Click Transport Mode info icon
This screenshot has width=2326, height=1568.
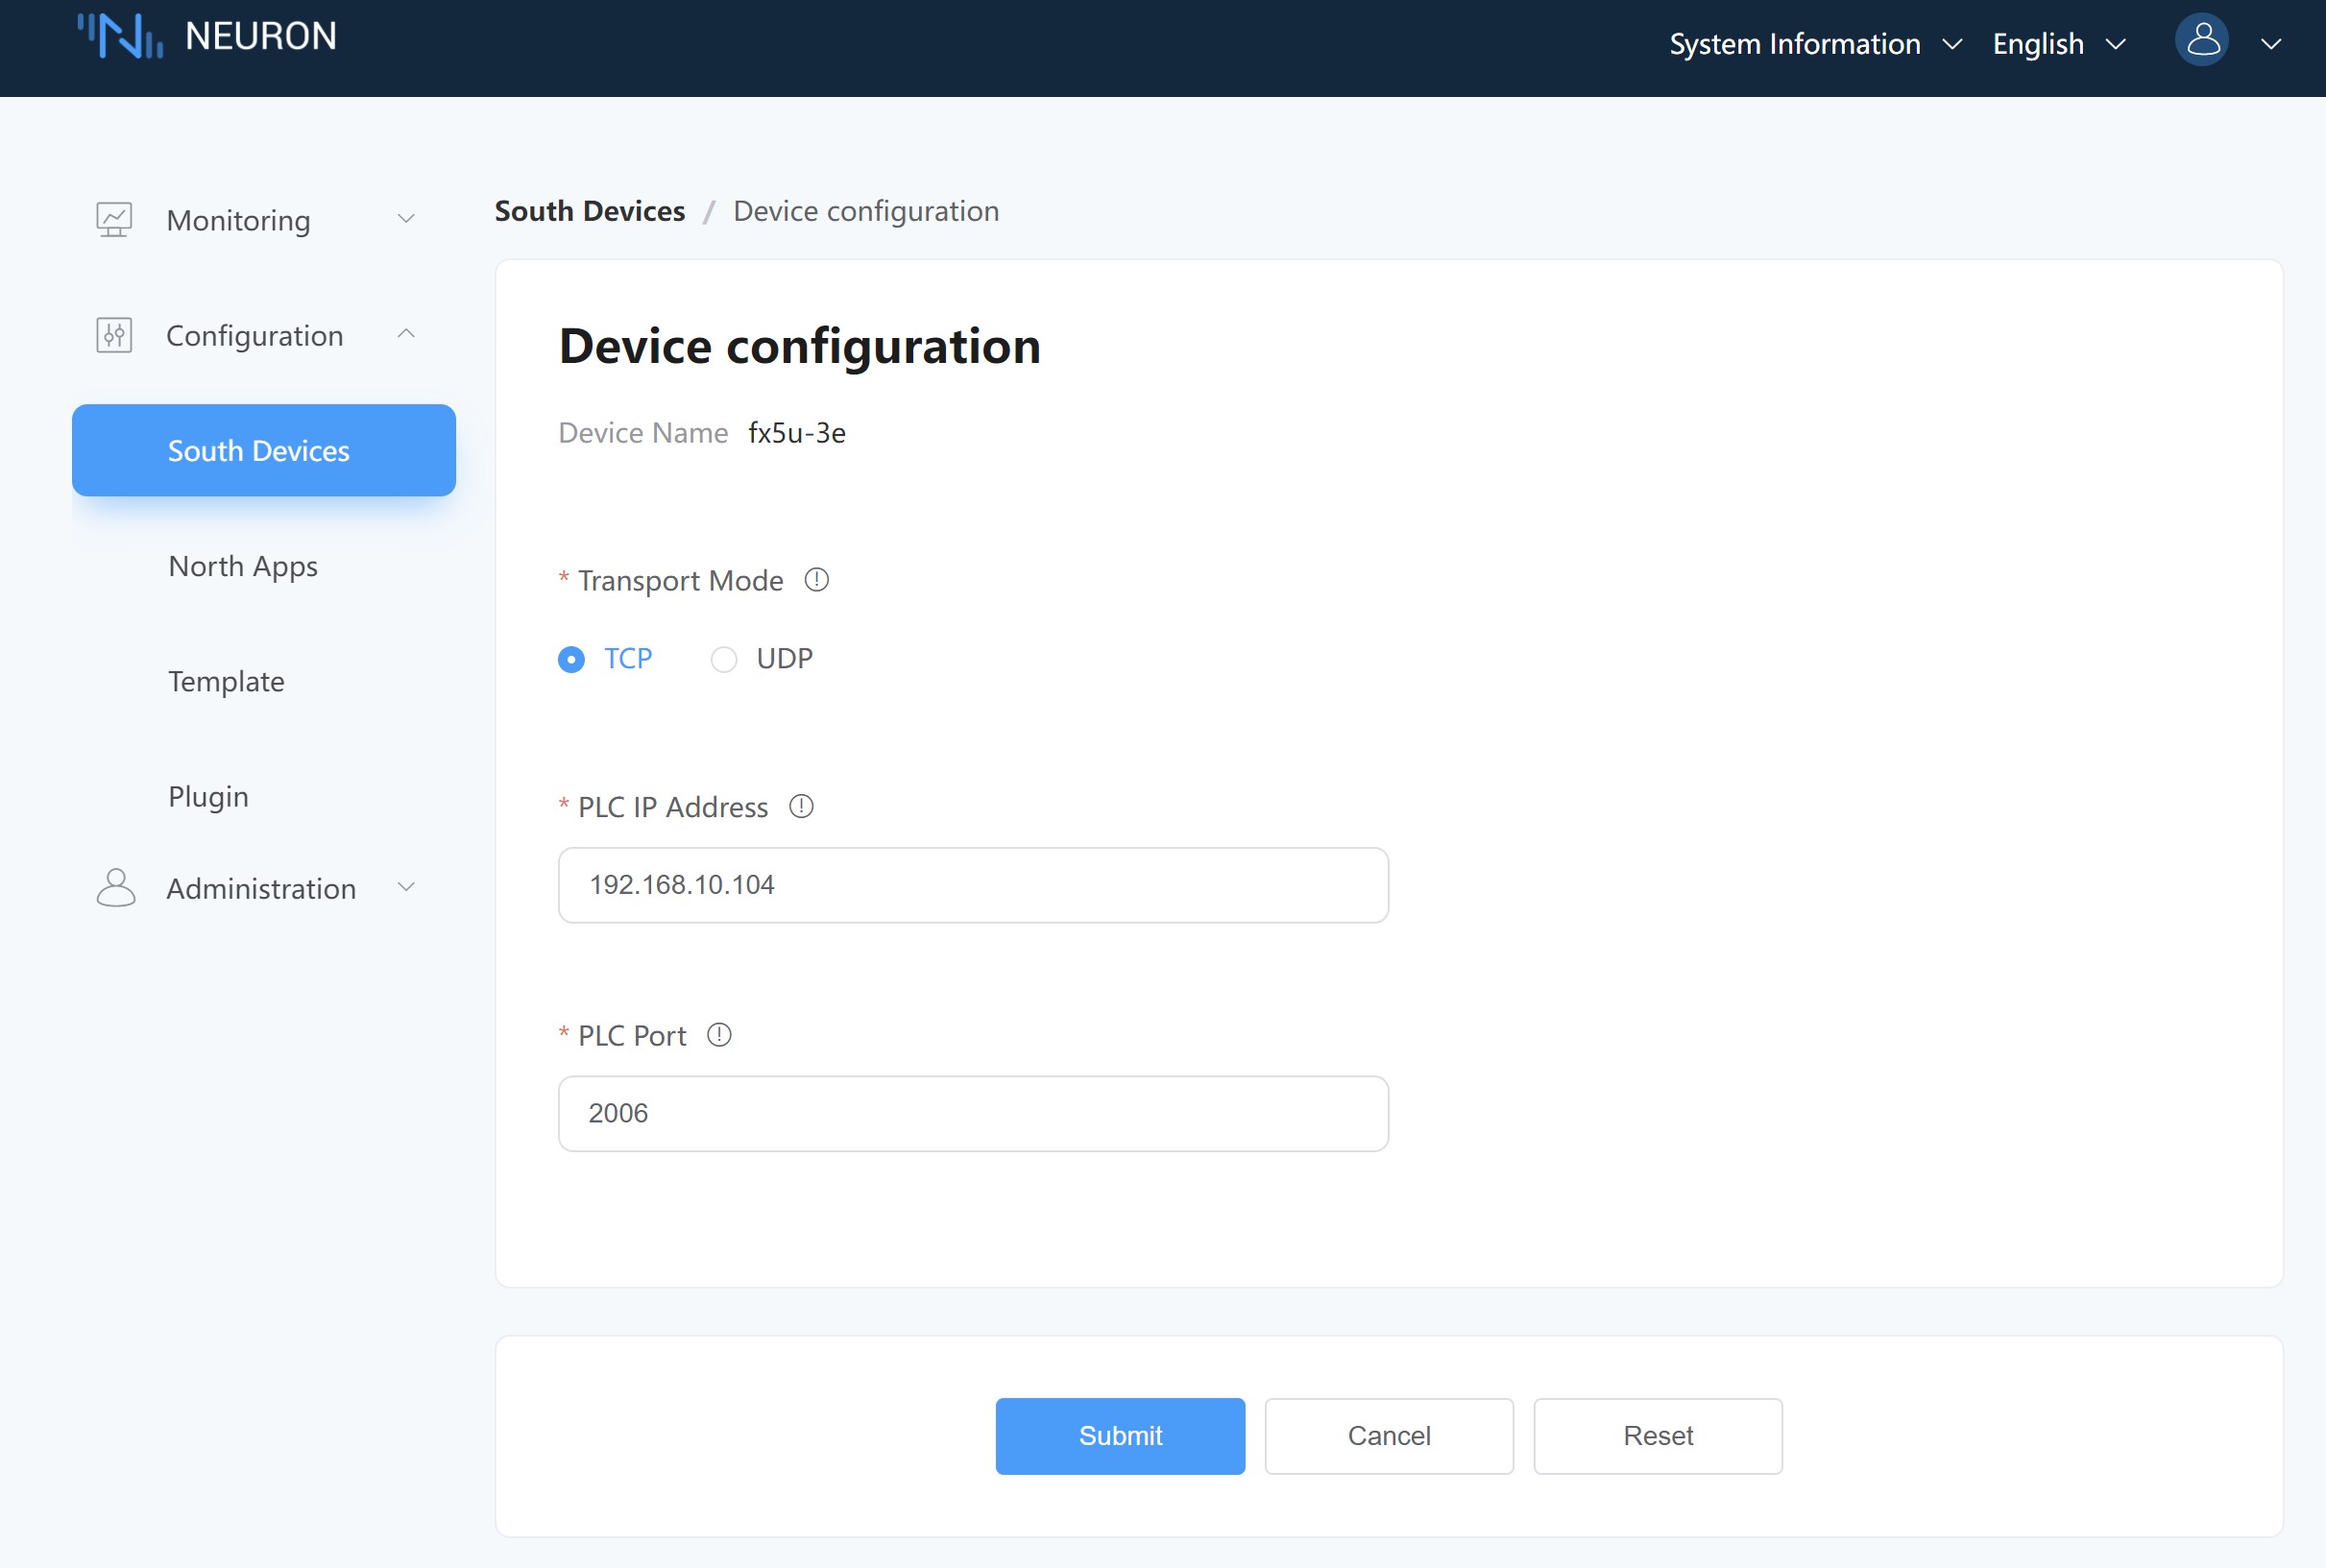click(x=816, y=580)
